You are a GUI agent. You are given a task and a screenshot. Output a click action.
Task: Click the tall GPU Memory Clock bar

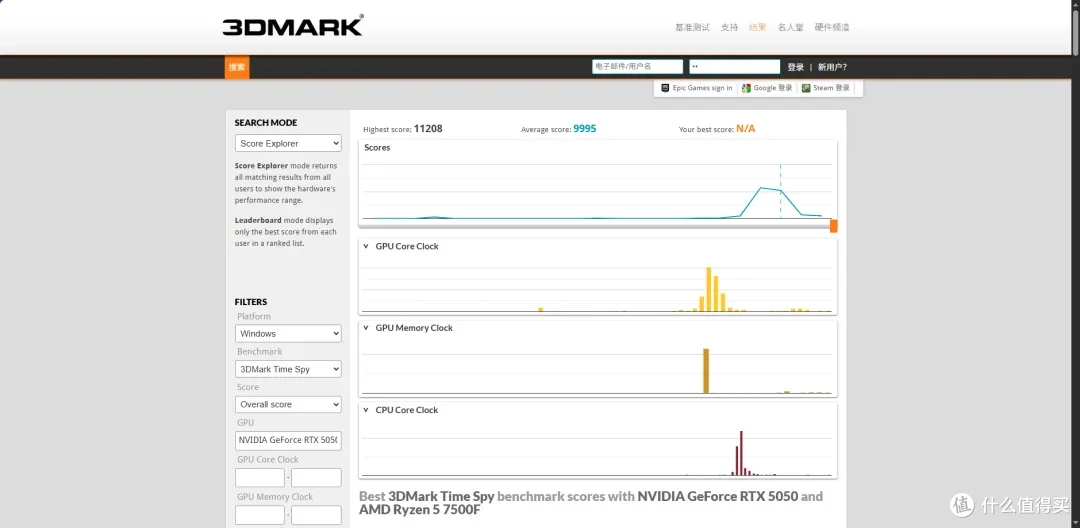click(x=706, y=371)
